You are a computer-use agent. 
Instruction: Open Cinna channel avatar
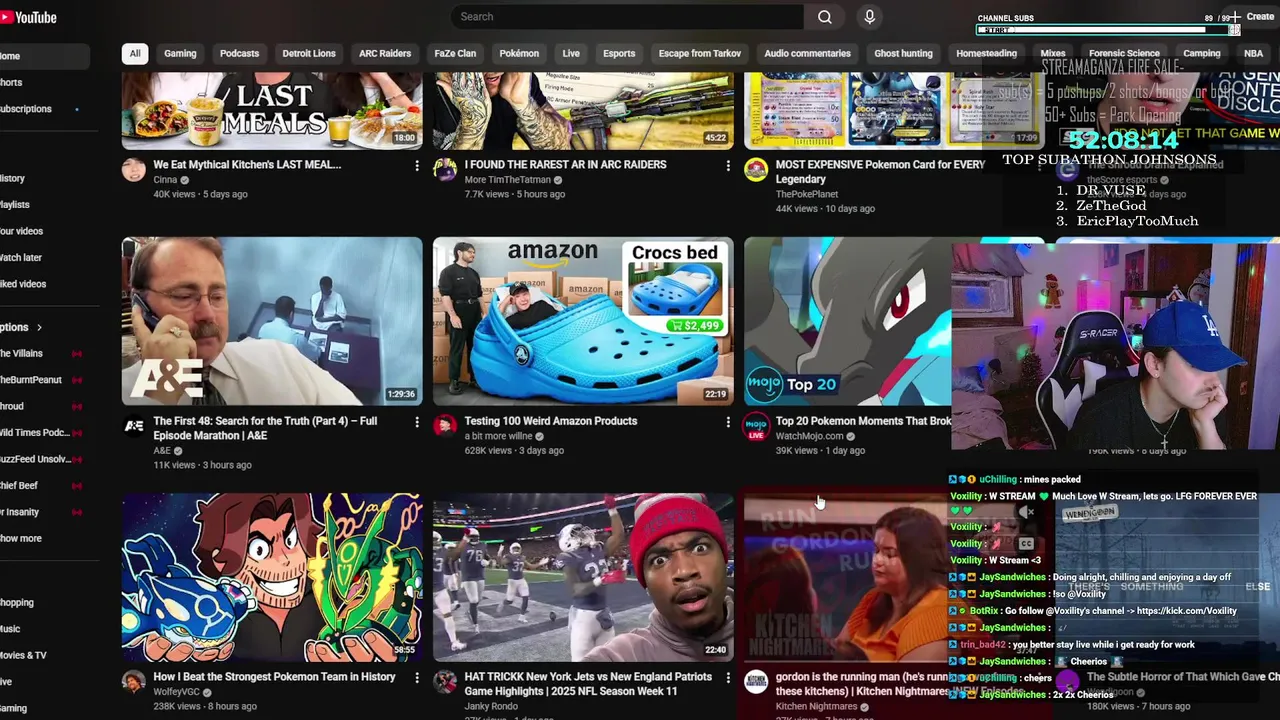point(134,169)
